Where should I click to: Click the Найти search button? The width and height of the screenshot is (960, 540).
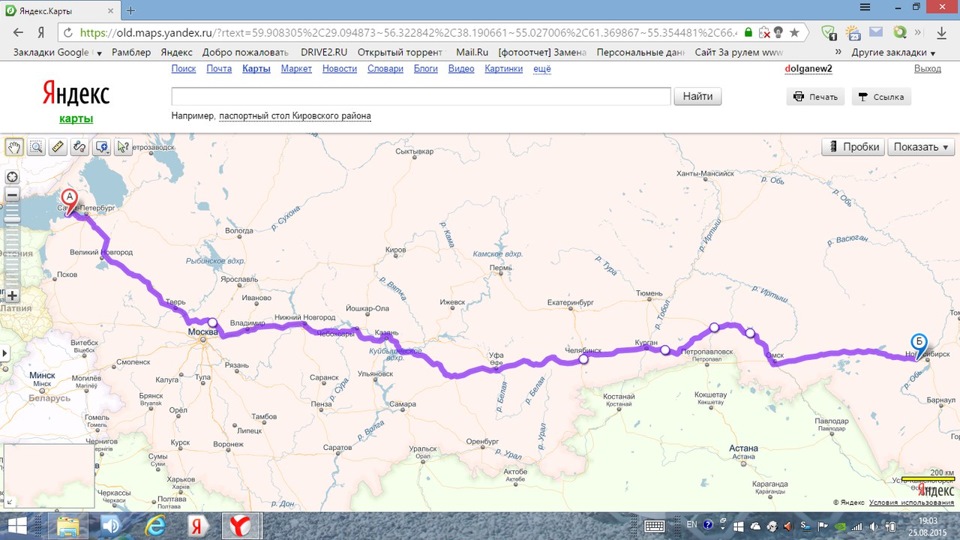tap(697, 96)
